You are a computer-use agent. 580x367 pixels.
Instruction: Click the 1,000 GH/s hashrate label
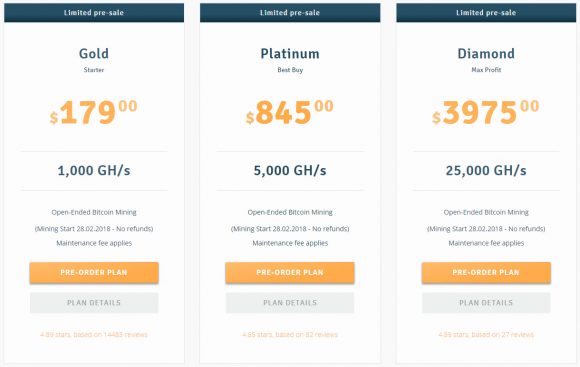(x=94, y=171)
